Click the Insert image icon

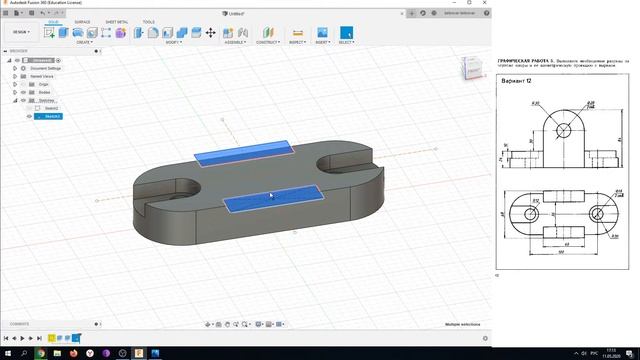click(322, 33)
